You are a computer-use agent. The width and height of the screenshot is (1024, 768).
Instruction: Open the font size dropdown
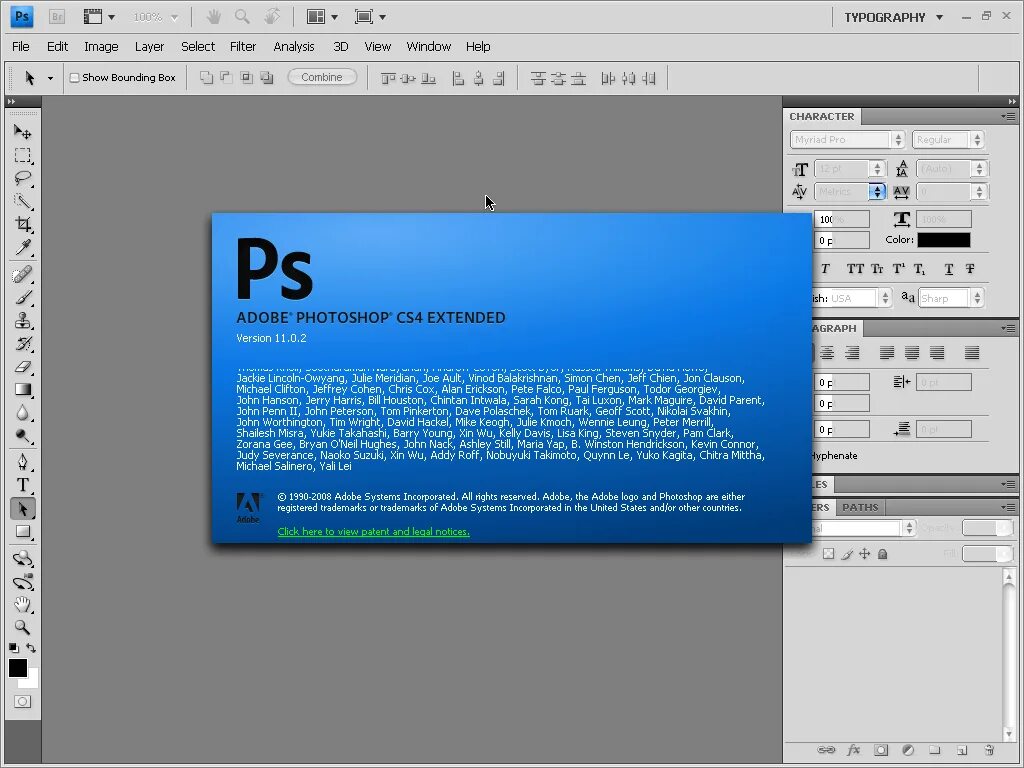point(877,168)
